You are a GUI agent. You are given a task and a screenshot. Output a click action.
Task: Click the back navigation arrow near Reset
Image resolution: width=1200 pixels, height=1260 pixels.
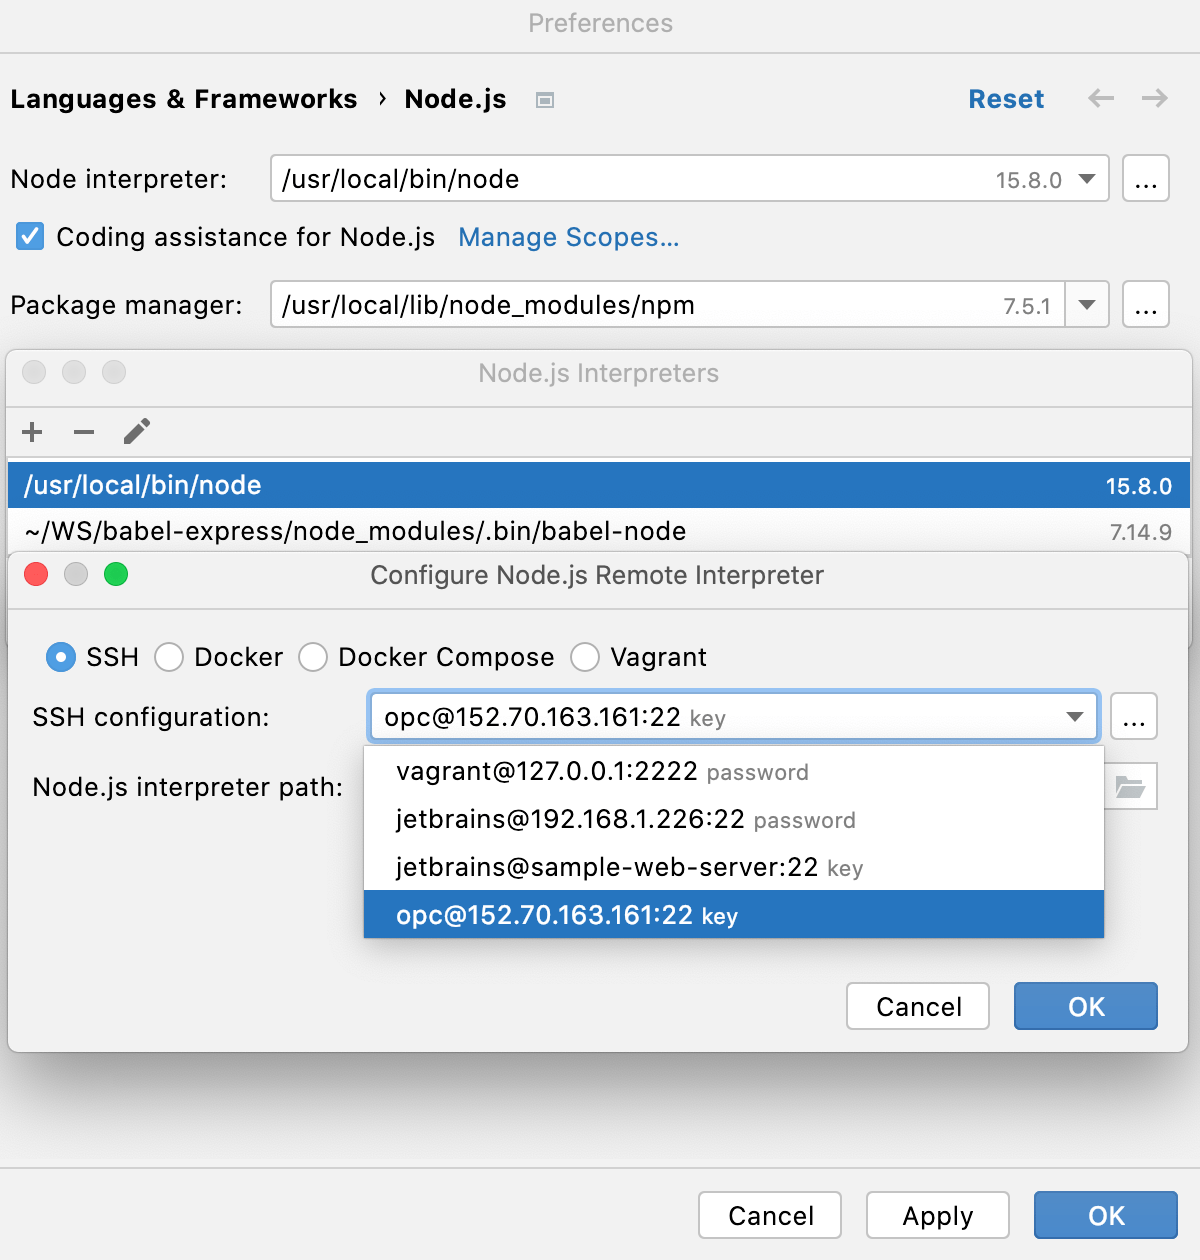point(1100,99)
